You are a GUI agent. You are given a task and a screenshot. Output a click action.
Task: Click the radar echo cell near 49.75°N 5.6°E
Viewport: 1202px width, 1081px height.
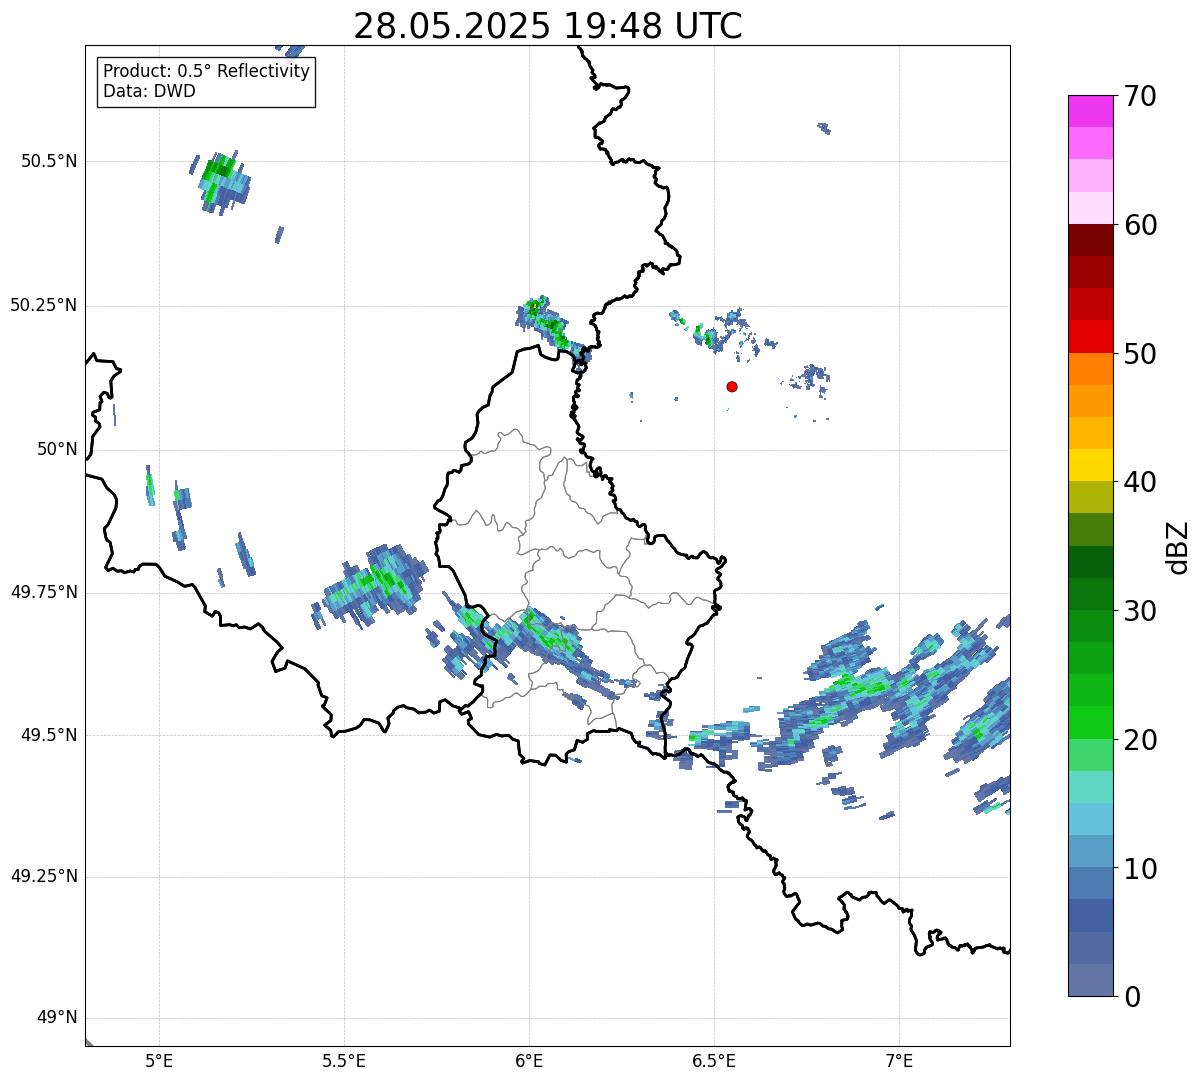[375, 586]
